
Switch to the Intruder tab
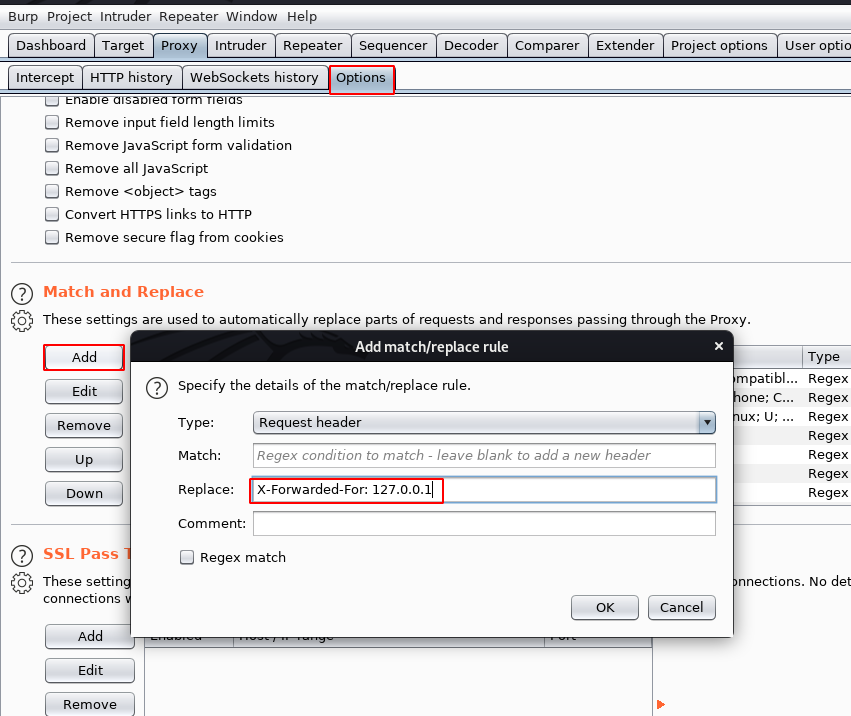pyautogui.click(x=240, y=46)
